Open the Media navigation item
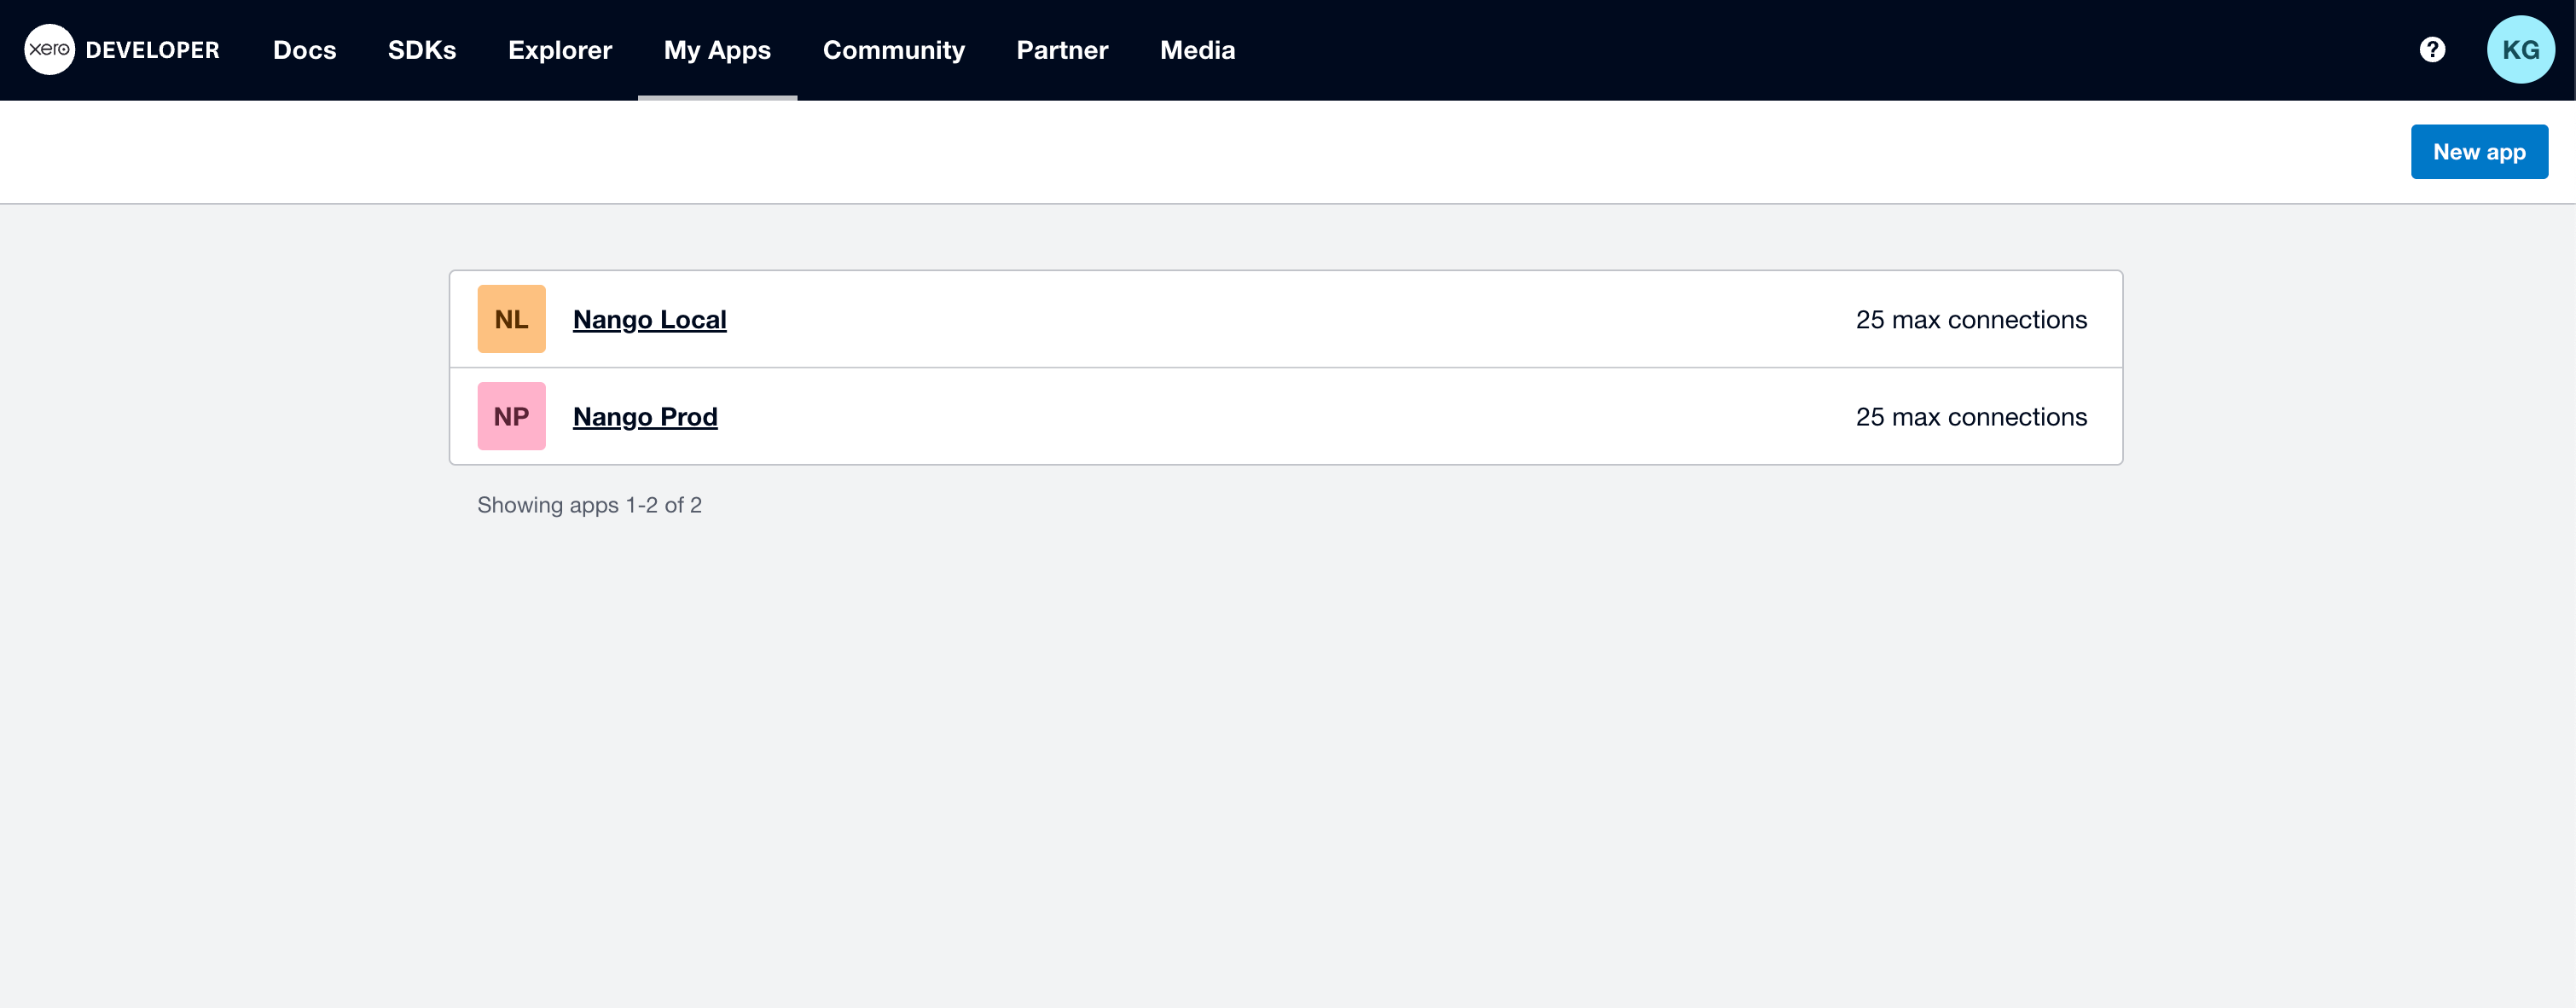 point(1197,50)
